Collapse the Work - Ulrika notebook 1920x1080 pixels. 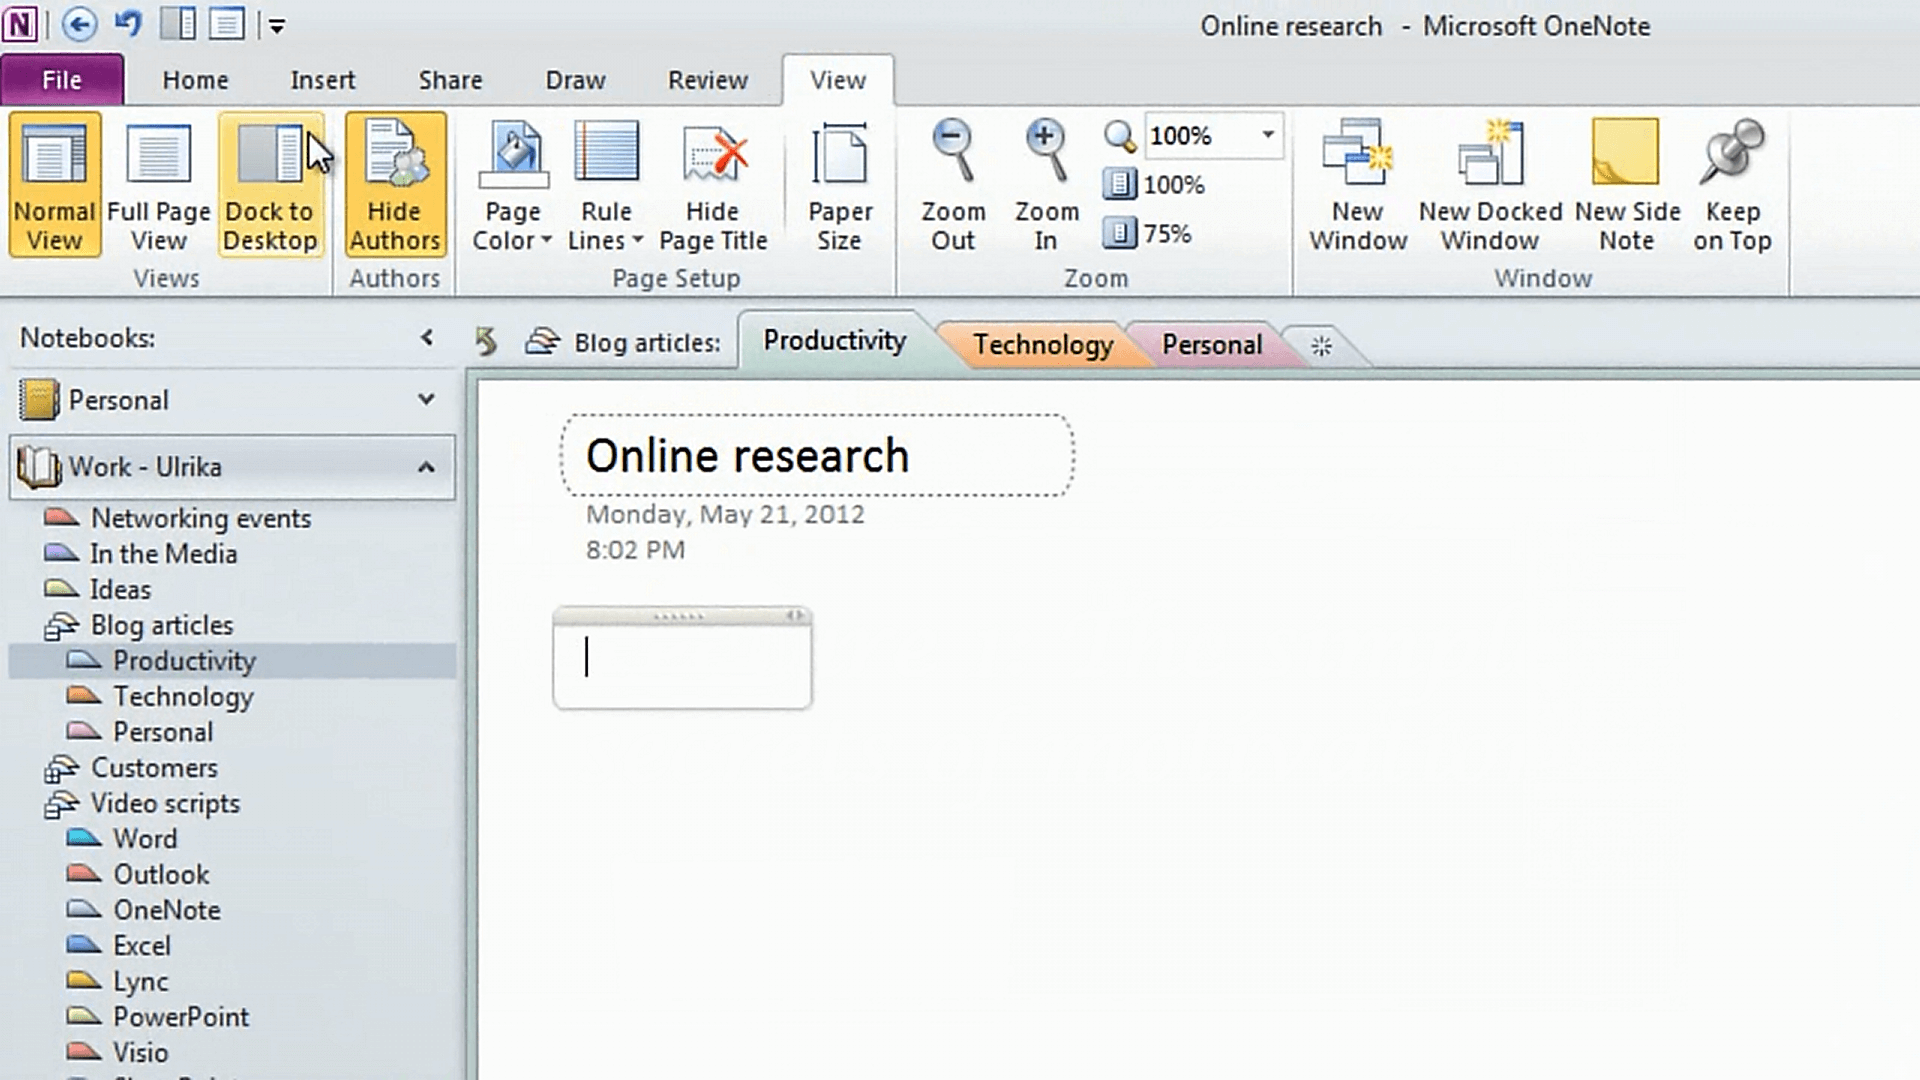(427, 467)
